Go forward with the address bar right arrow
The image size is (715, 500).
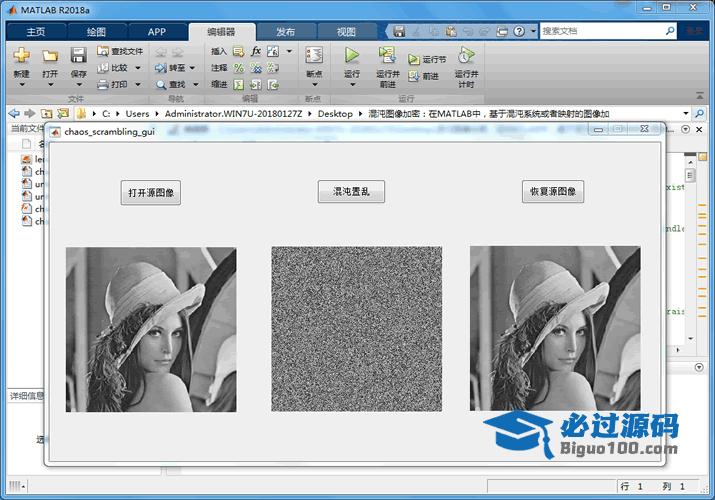(x=30, y=113)
